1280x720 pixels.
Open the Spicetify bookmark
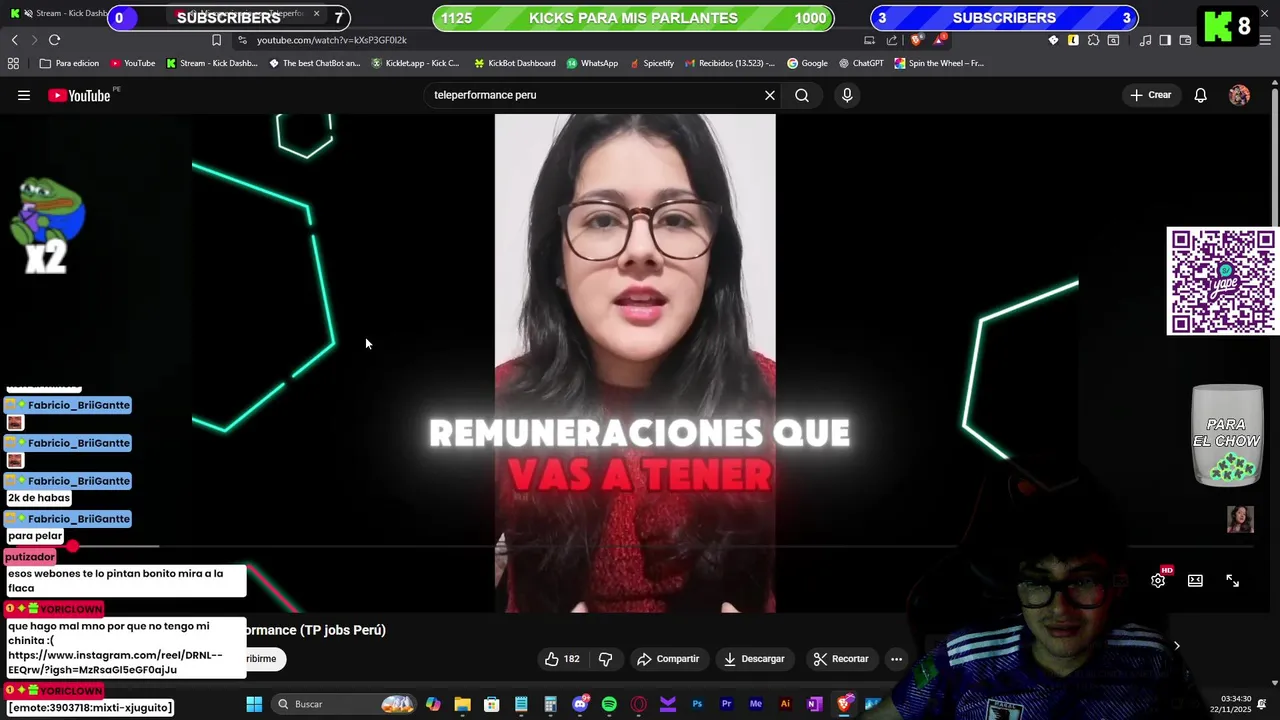pyautogui.click(x=652, y=63)
